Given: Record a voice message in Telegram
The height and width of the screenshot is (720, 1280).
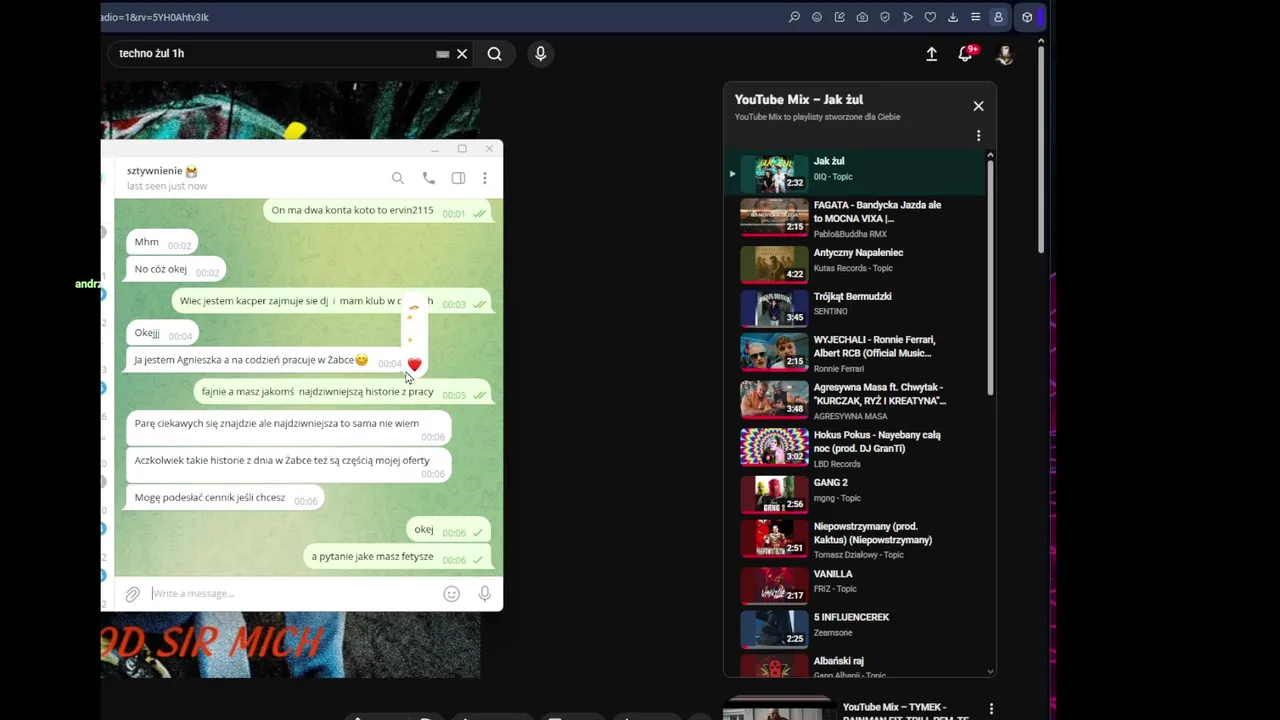Looking at the screenshot, I should pyautogui.click(x=485, y=594).
